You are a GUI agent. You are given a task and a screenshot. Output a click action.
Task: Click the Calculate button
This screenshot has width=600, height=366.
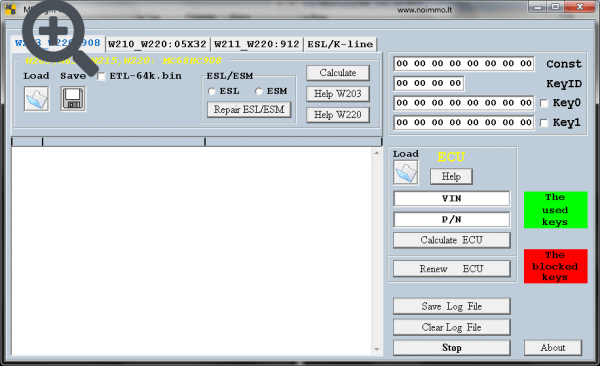[x=338, y=73]
